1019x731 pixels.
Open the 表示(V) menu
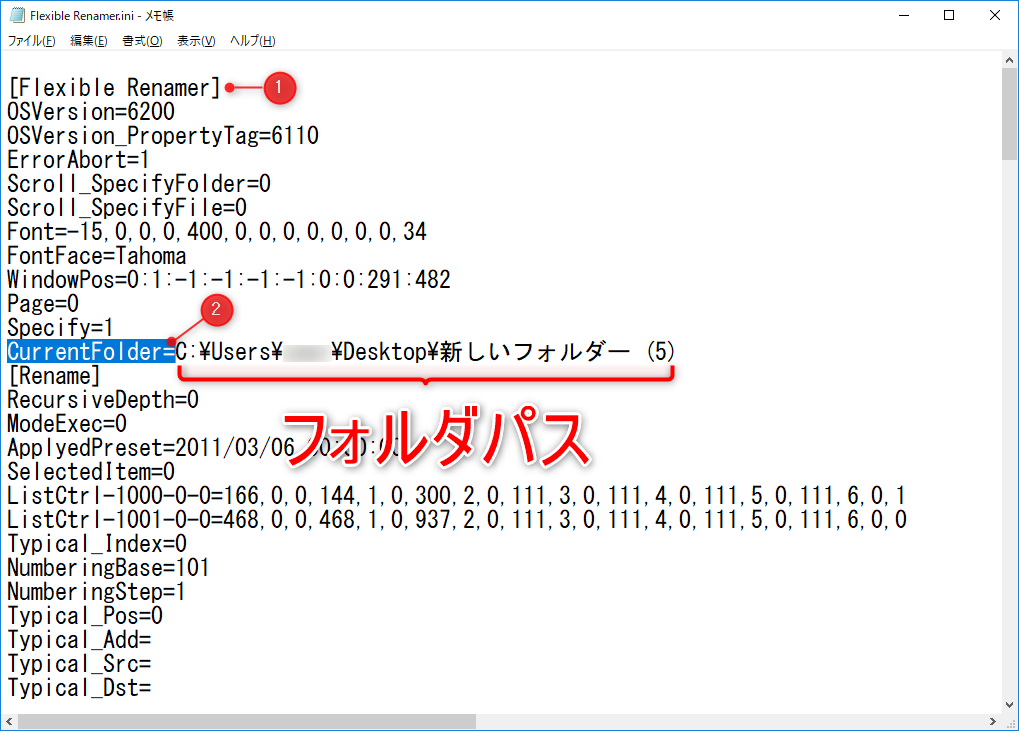point(196,41)
